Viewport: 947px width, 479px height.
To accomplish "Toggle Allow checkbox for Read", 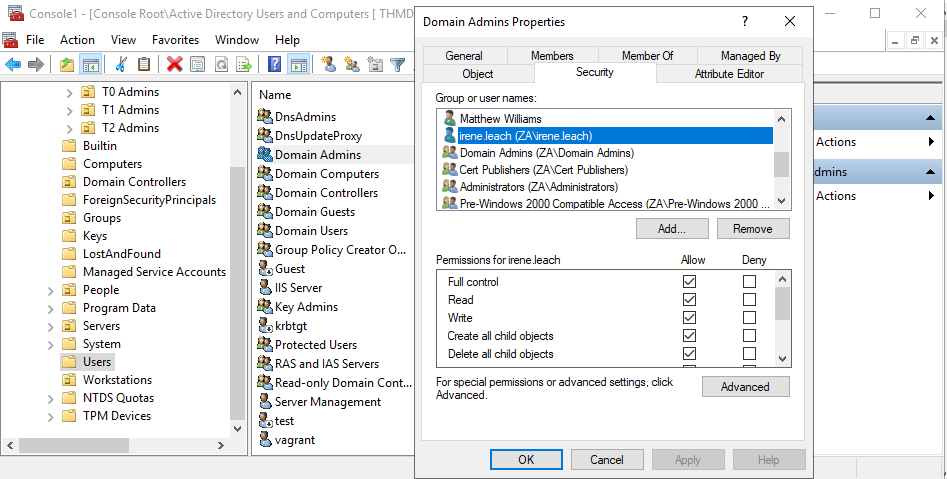I will tap(689, 300).
